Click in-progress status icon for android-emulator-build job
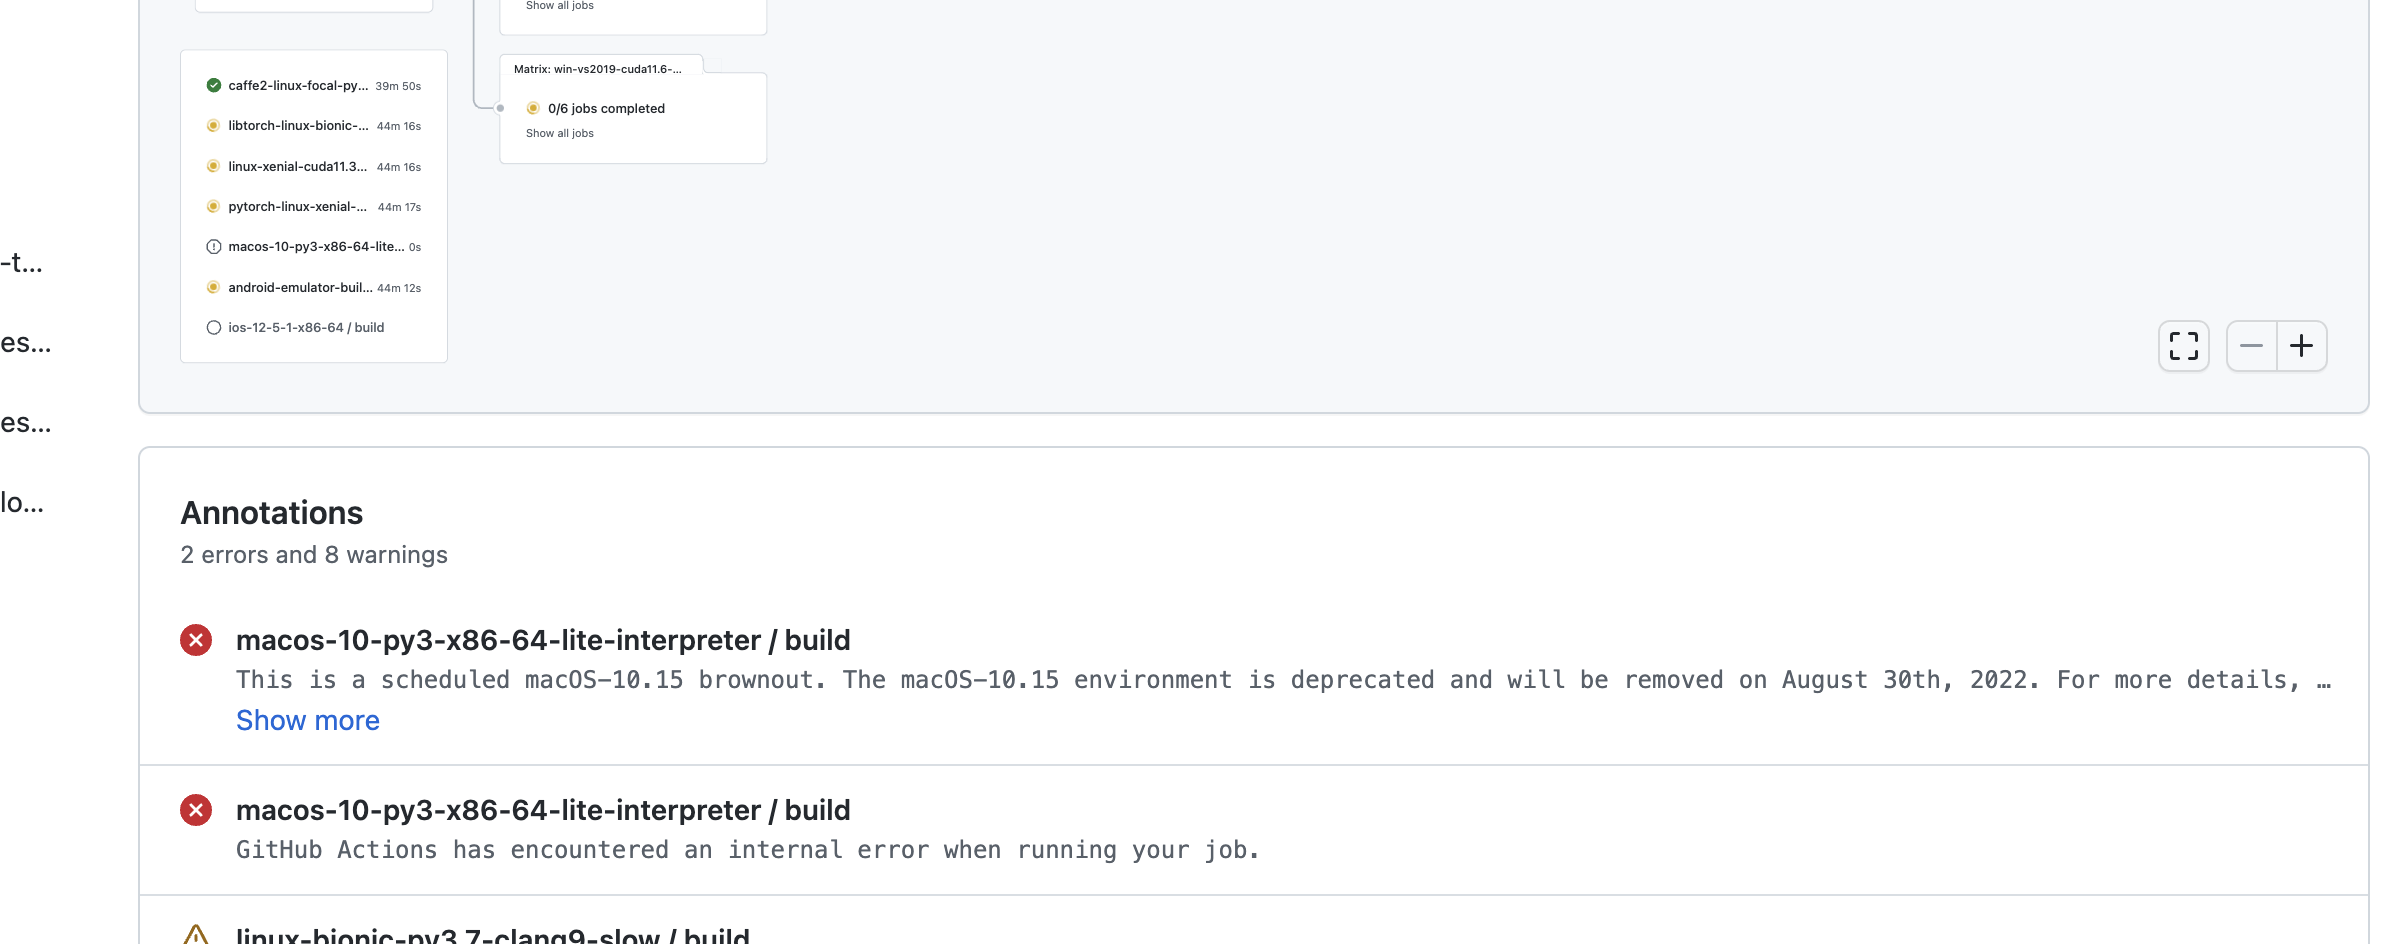Viewport: 2396px width, 944px height. [x=213, y=287]
